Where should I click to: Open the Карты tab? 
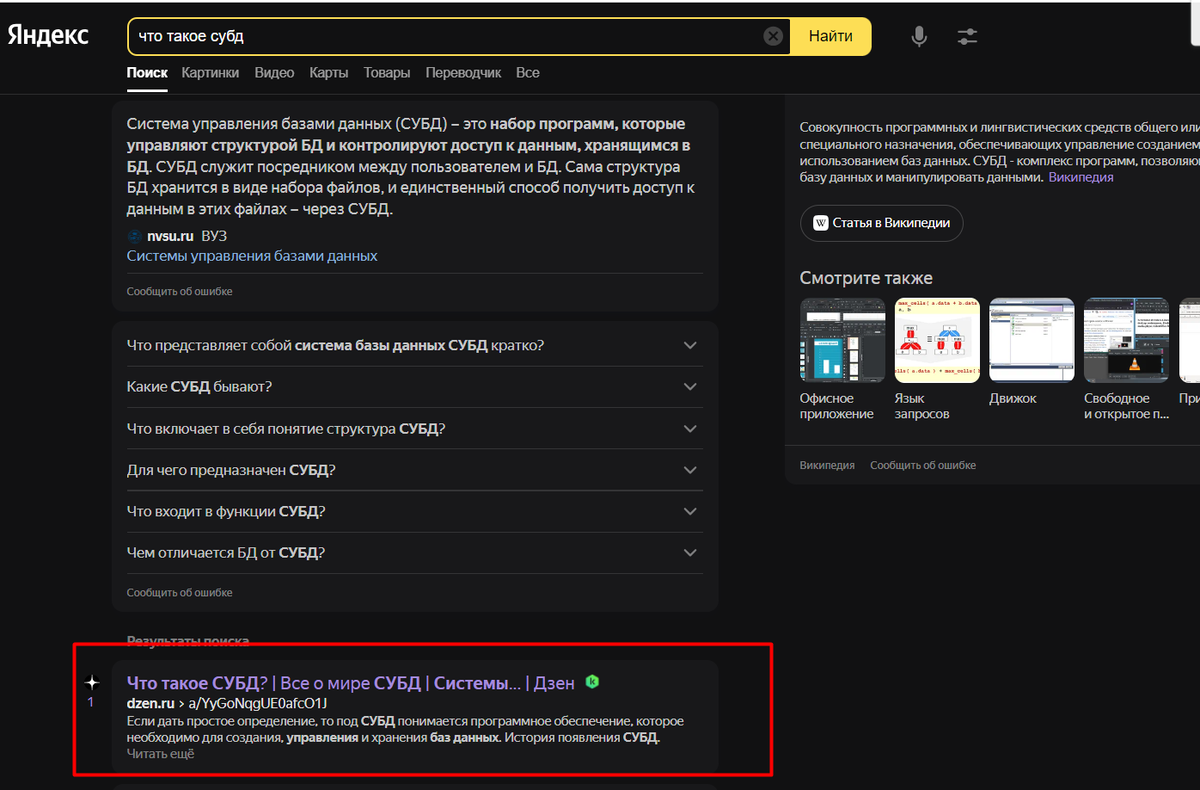coord(329,73)
